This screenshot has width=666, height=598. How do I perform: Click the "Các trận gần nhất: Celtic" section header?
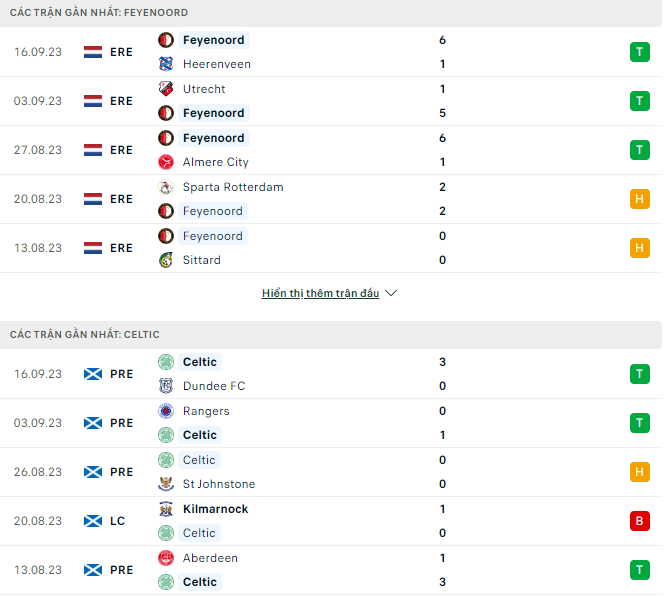point(85,334)
